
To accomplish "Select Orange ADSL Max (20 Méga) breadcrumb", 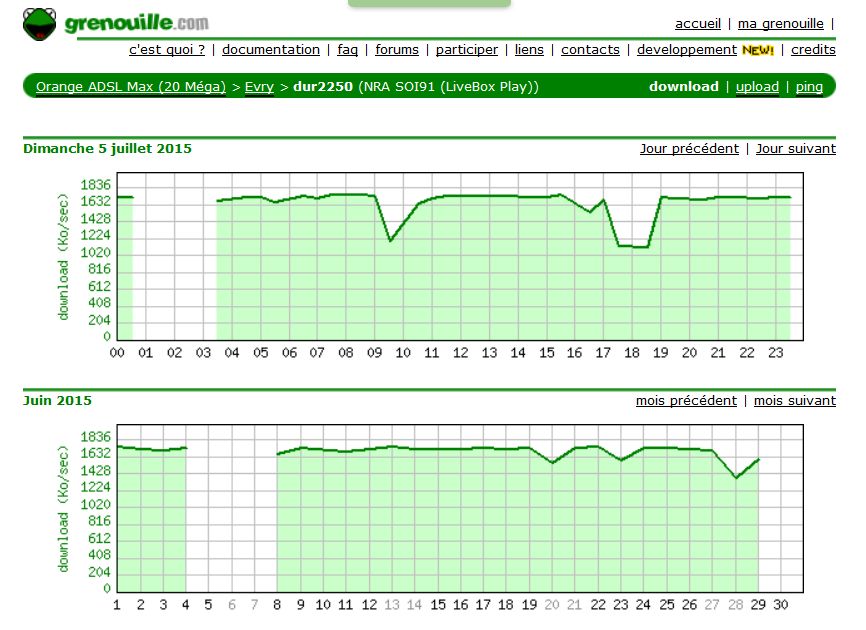I will click(131, 87).
